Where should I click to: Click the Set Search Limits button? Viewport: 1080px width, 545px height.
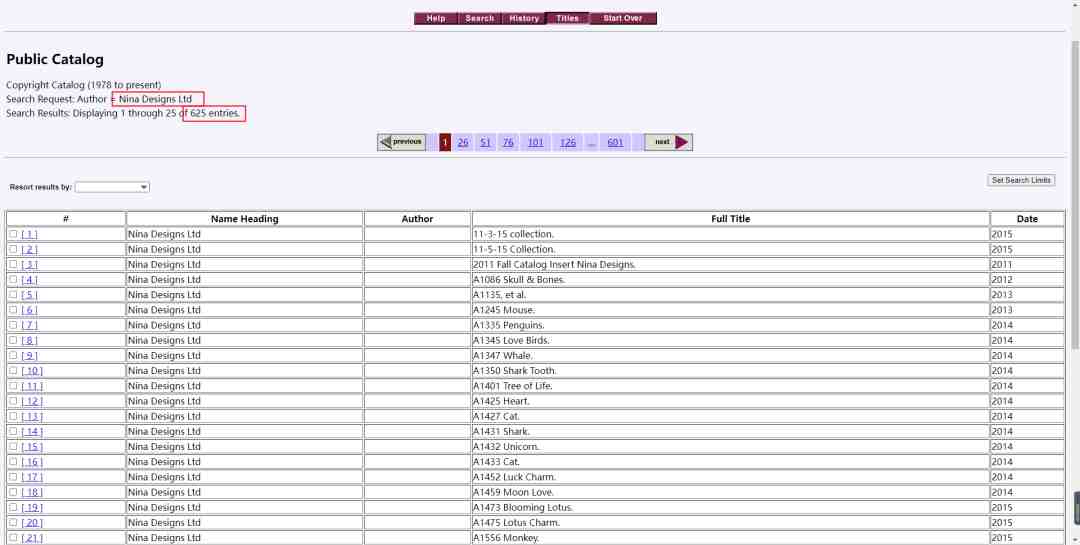pyautogui.click(x=1021, y=181)
